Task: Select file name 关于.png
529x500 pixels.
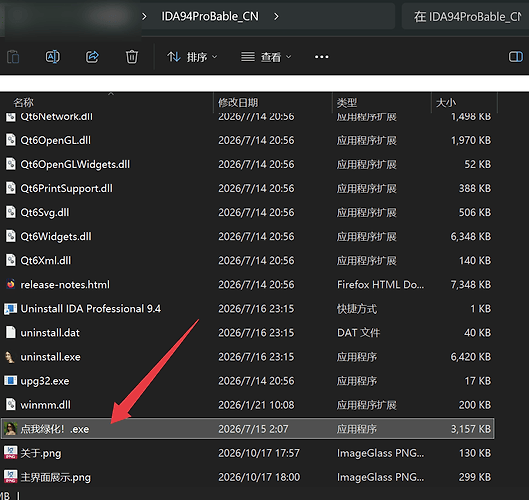Action: tap(41, 453)
